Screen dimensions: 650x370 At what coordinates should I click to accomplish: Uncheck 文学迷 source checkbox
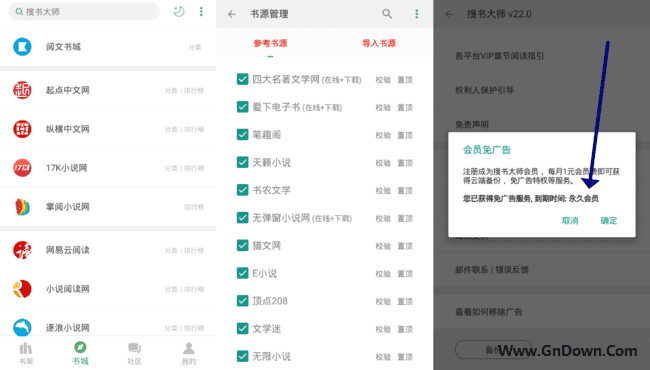click(243, 329)
